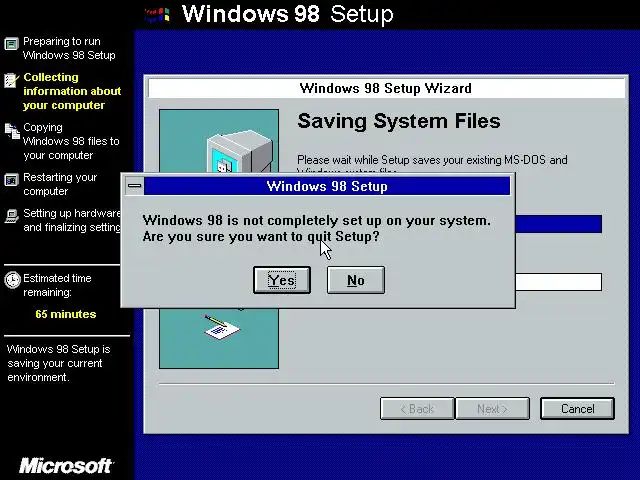Click the Windows flag logo

coord(157,15)
